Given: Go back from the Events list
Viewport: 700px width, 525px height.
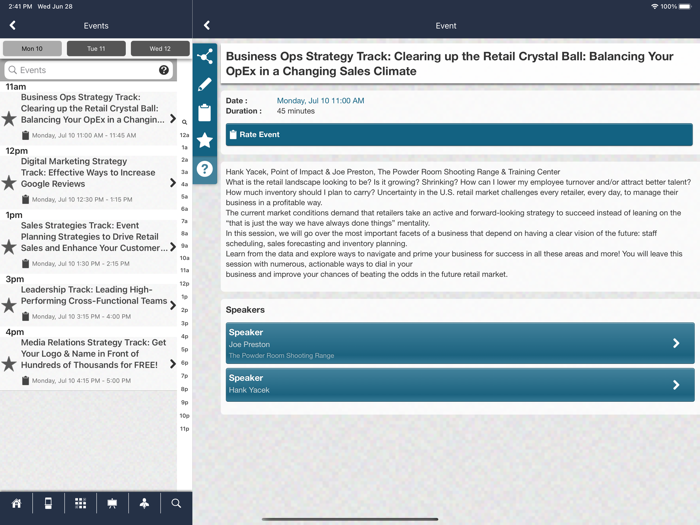Looking at the screenshot, I should click(12, 25).
